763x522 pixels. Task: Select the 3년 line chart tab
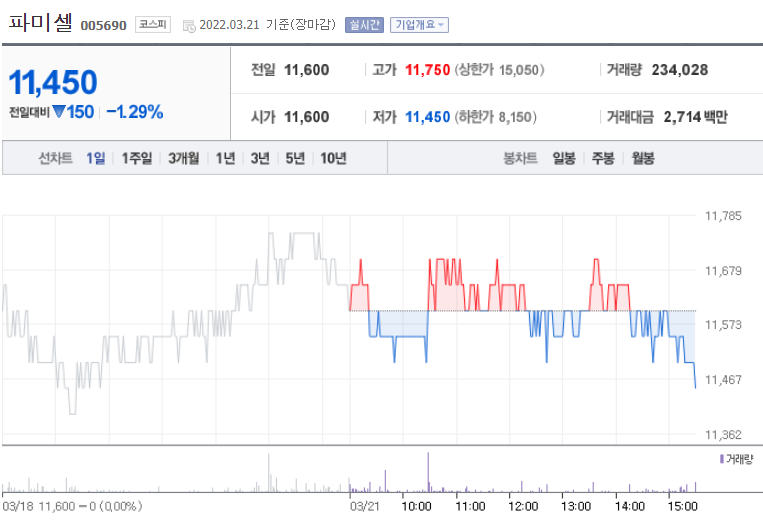click(260, 158)
